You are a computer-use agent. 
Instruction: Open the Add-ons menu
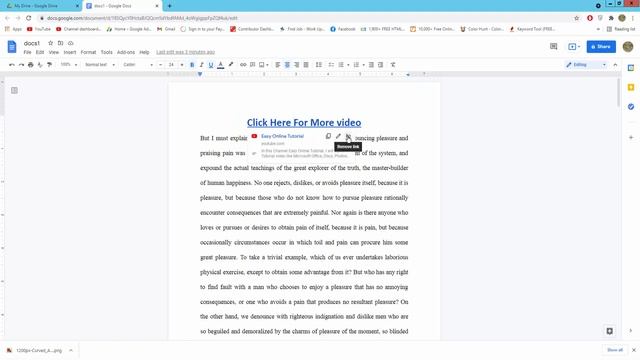click(126, 52)
